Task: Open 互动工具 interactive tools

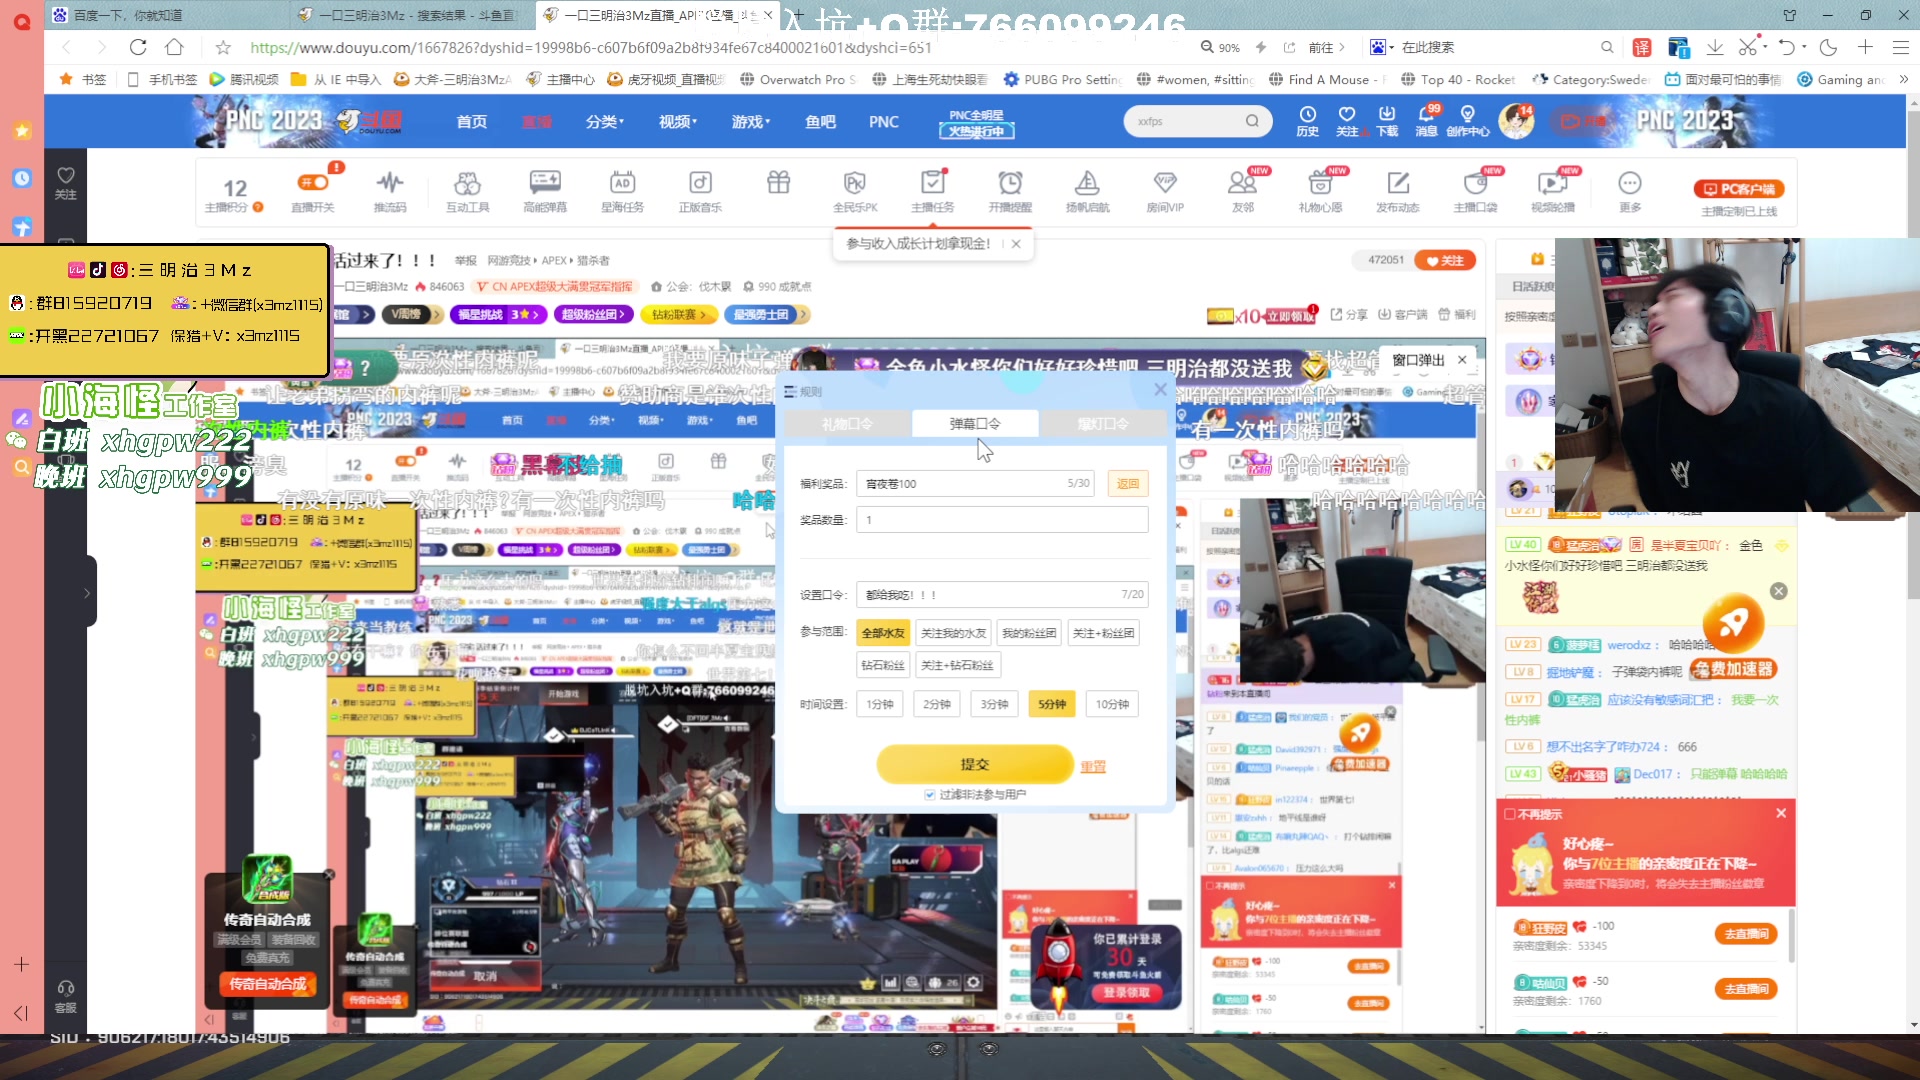Action: tap(467, 190)
